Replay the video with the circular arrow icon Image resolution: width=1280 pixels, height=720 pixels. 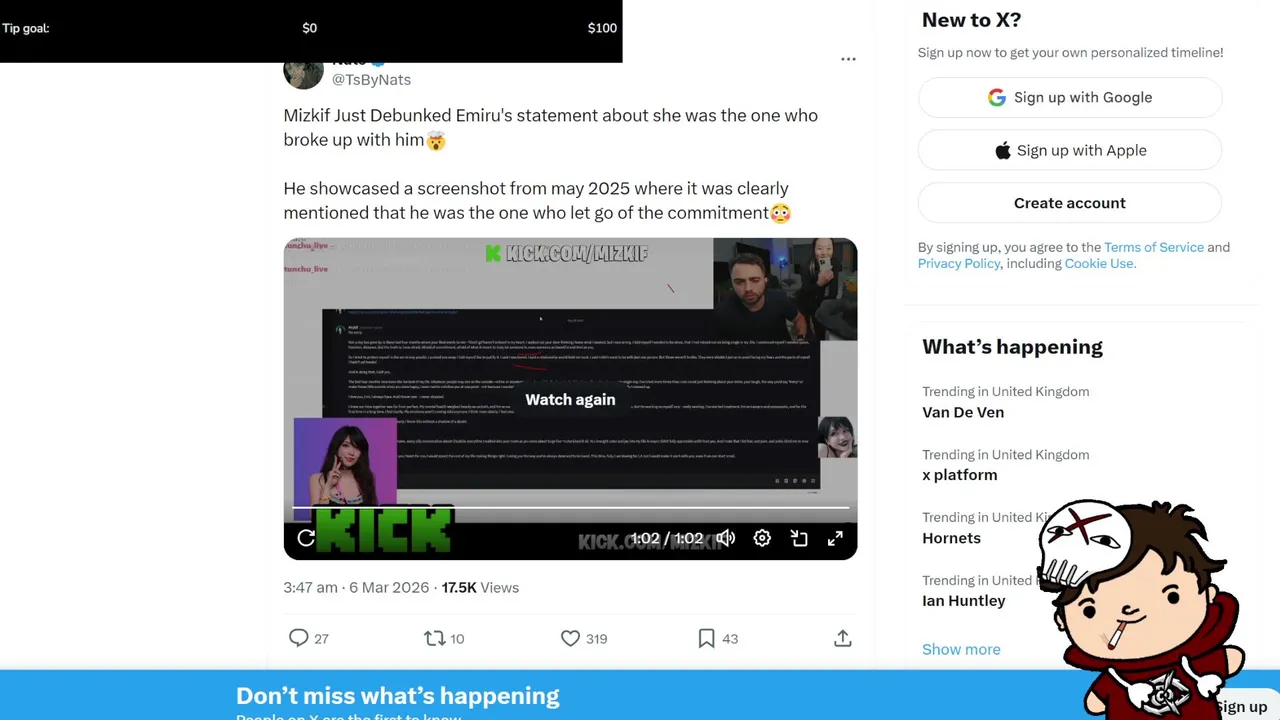tap(306, 538)
